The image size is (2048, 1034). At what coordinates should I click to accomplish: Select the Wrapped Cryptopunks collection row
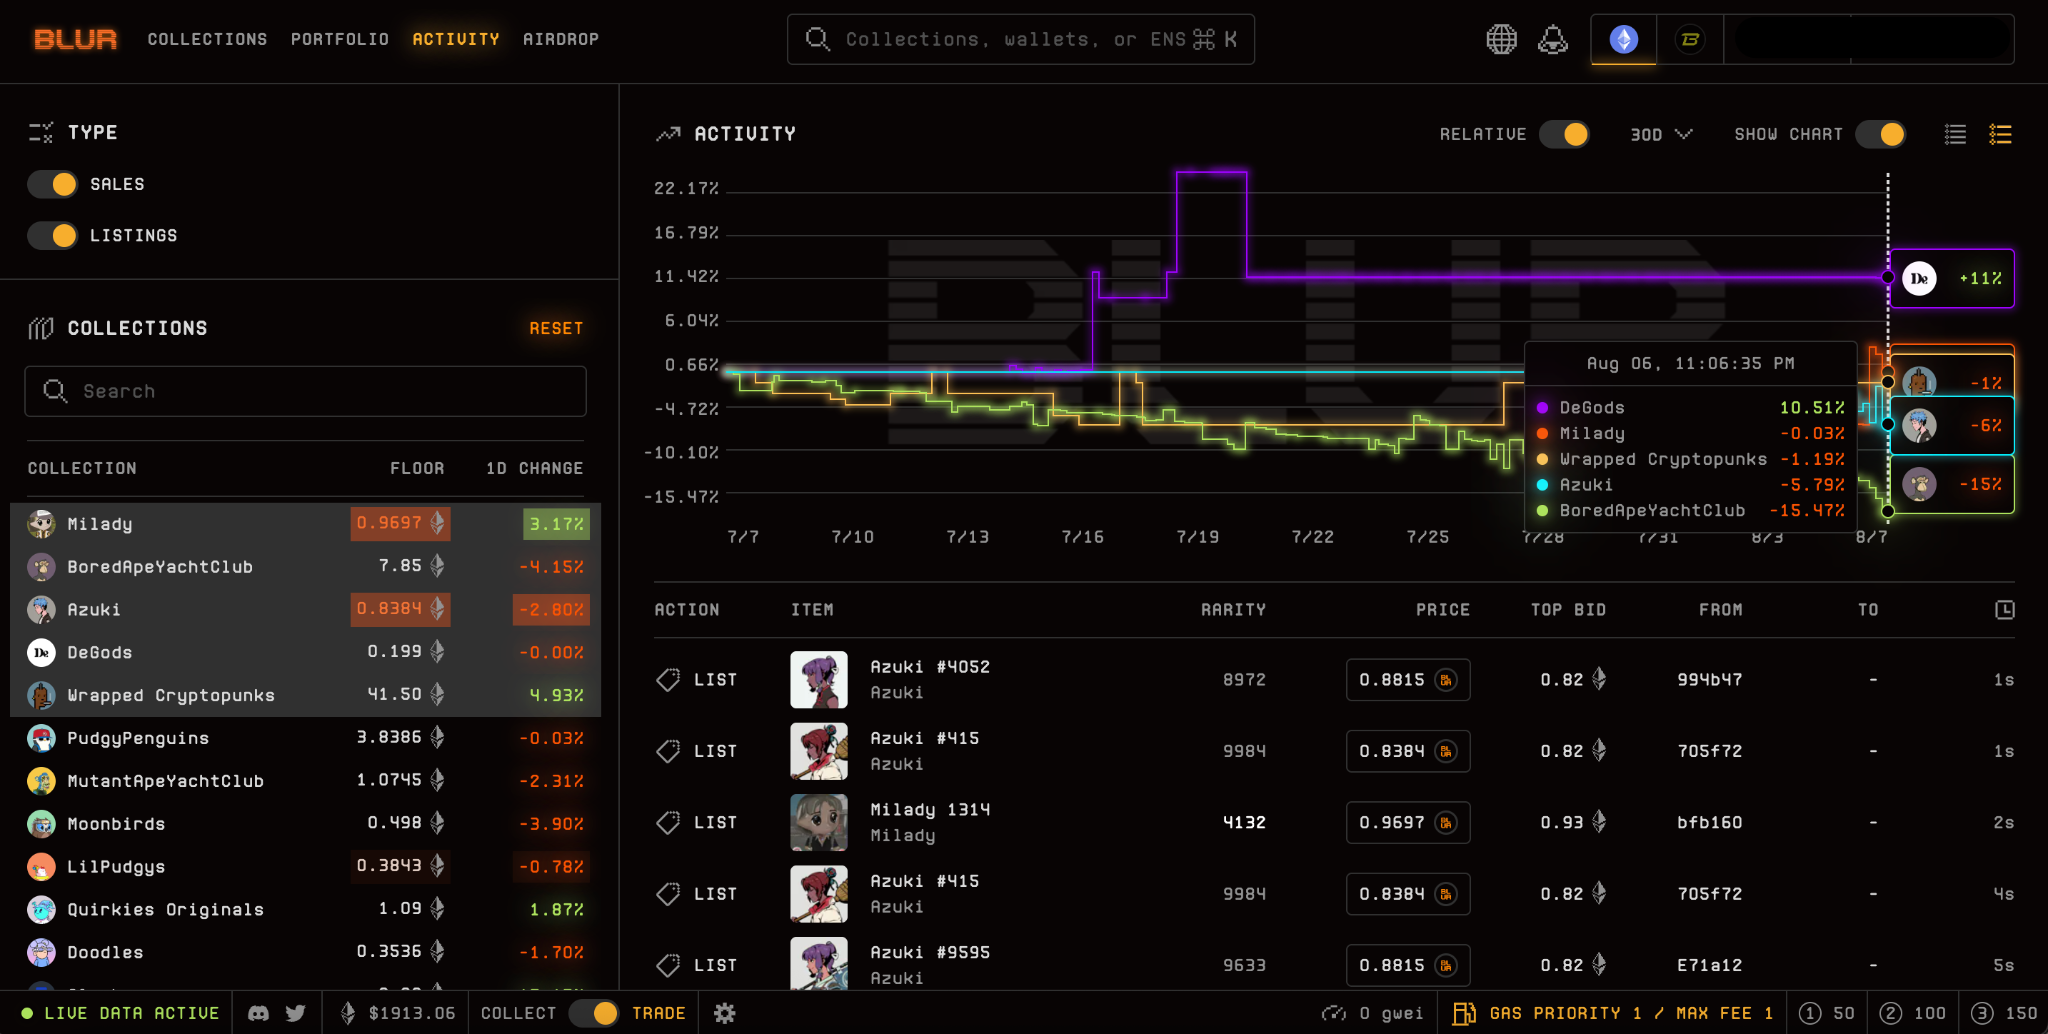pyautogui.click(x=305, y=696)
